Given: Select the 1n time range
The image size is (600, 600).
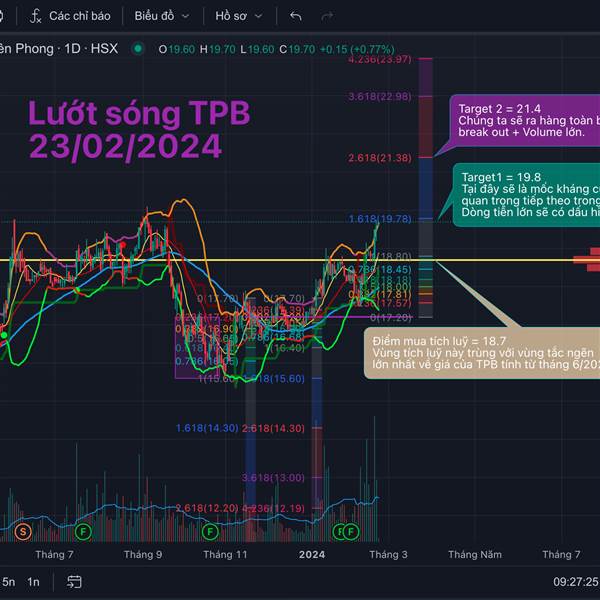Looking at the screenshot, I should 33,582.
